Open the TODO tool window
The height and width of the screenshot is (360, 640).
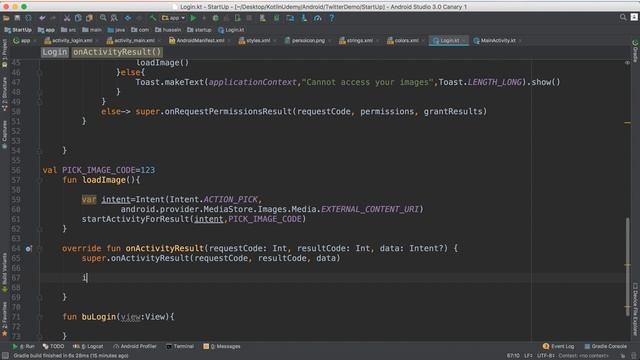point(53,346)
